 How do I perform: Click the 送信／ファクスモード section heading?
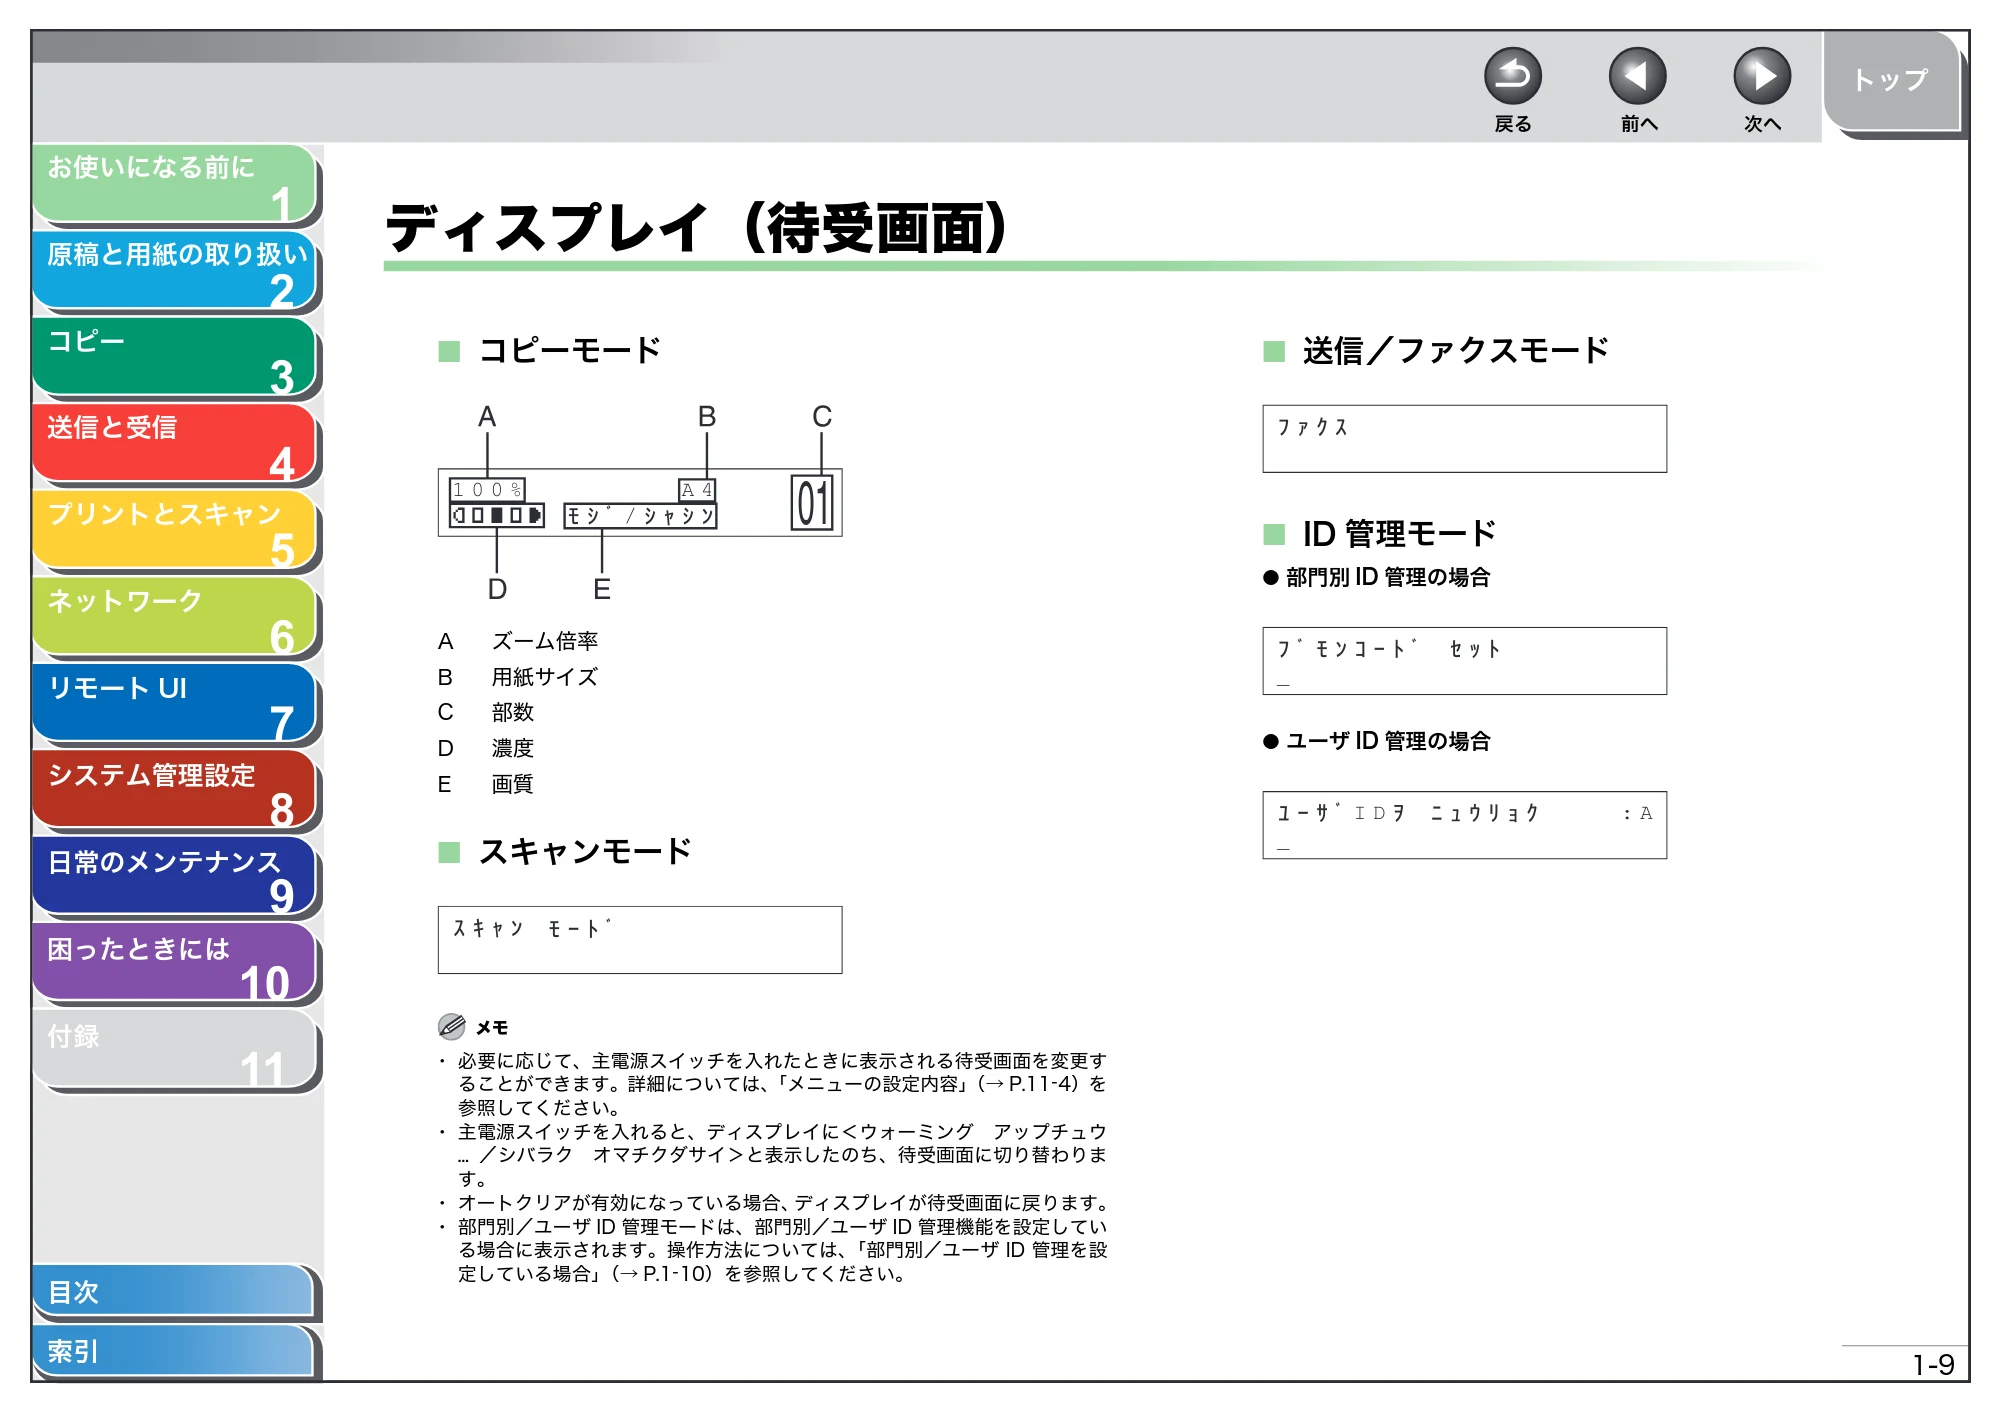point(1456,351)
